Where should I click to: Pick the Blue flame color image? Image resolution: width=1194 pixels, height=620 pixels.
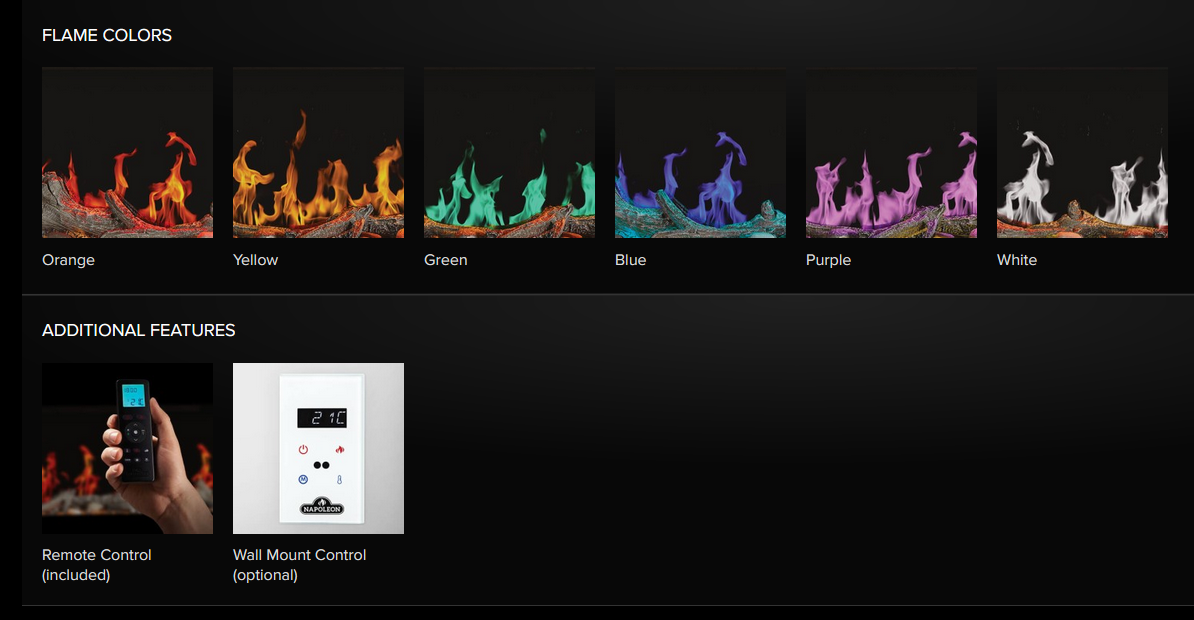point(700,152)
